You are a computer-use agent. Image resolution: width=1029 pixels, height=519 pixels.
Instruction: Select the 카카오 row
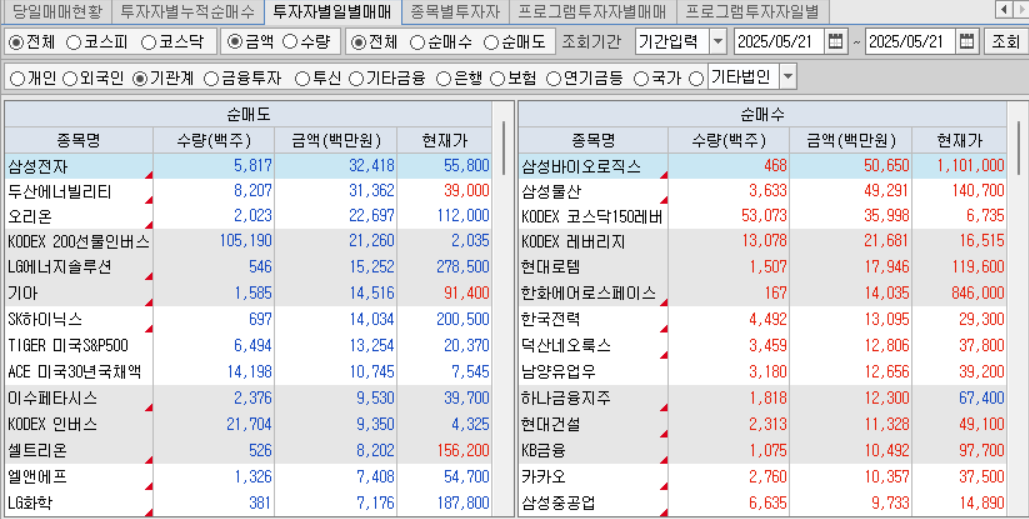tap(763, 477)
